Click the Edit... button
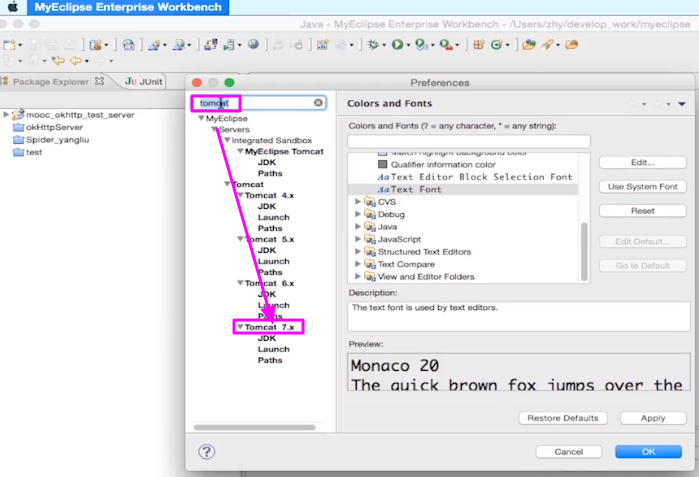 [642, 162]
